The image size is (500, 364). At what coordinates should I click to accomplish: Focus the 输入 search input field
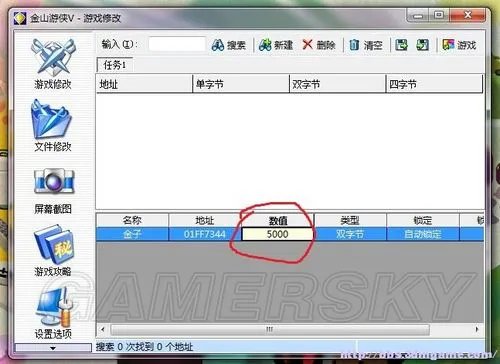[x=177, y=44]
